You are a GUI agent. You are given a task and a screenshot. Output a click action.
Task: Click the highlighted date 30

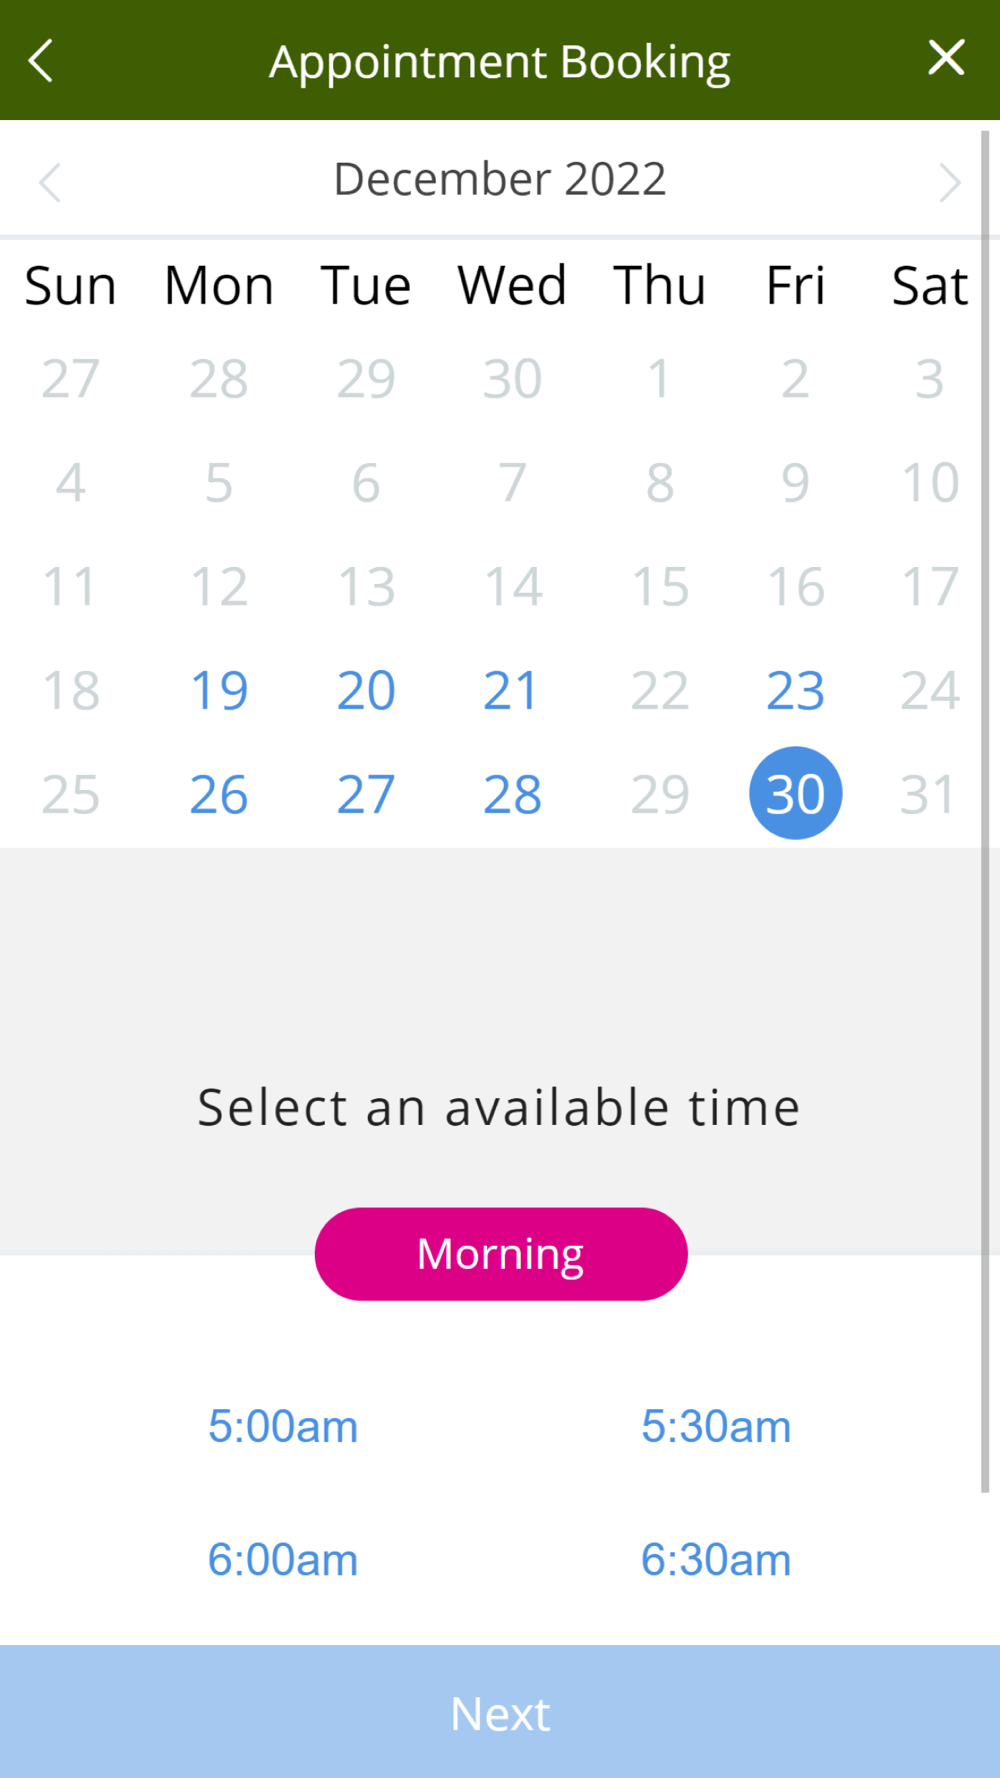pyautogui.click(x=795, y=793)
